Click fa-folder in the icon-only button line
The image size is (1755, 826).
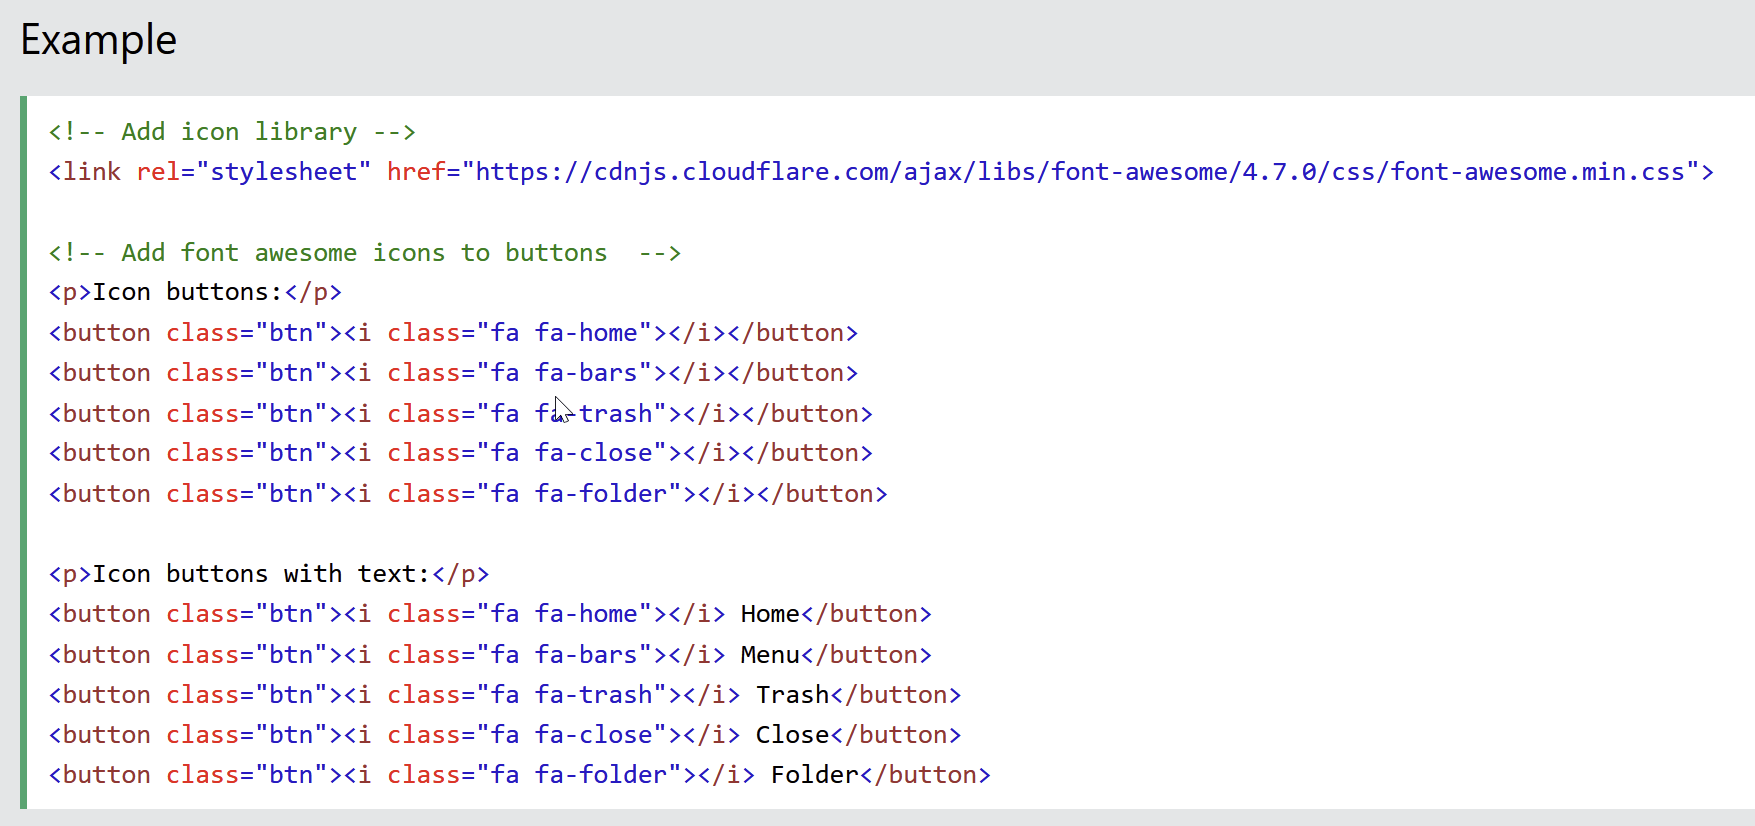pos(601,494)
